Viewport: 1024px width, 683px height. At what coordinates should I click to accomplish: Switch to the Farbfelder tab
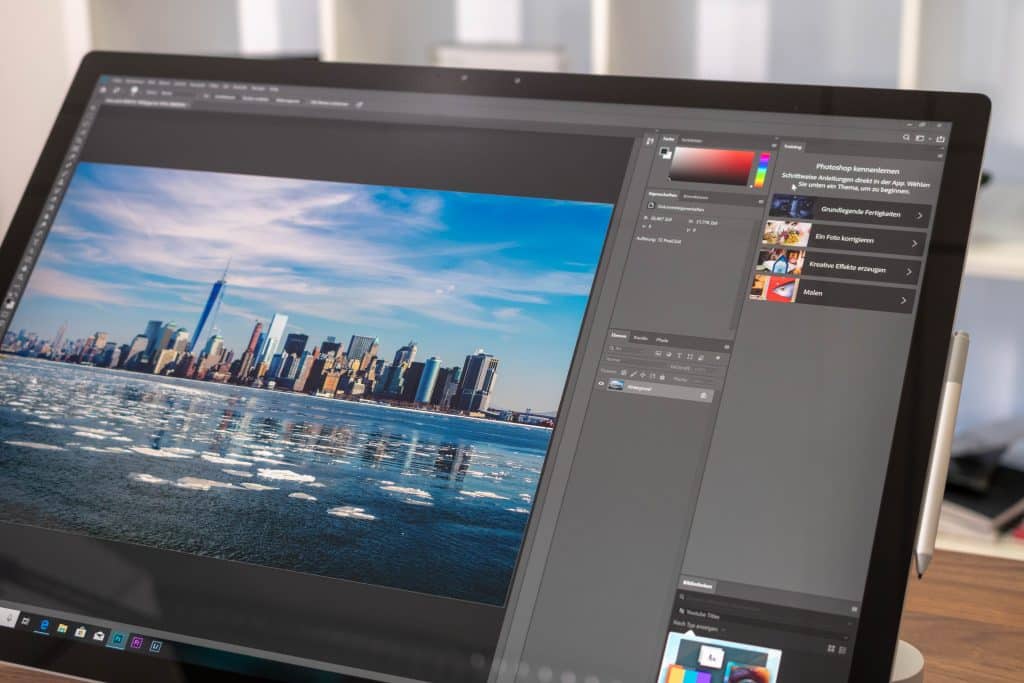[692, 140]
